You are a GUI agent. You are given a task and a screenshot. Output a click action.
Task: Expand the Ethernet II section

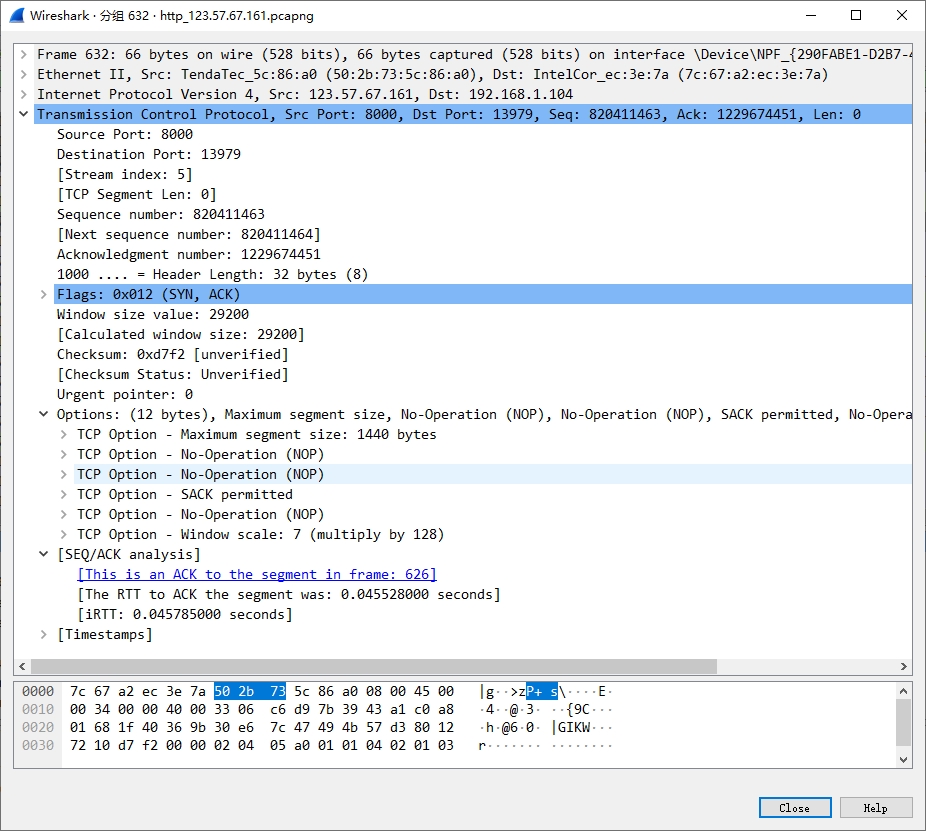tap(23, 74)
